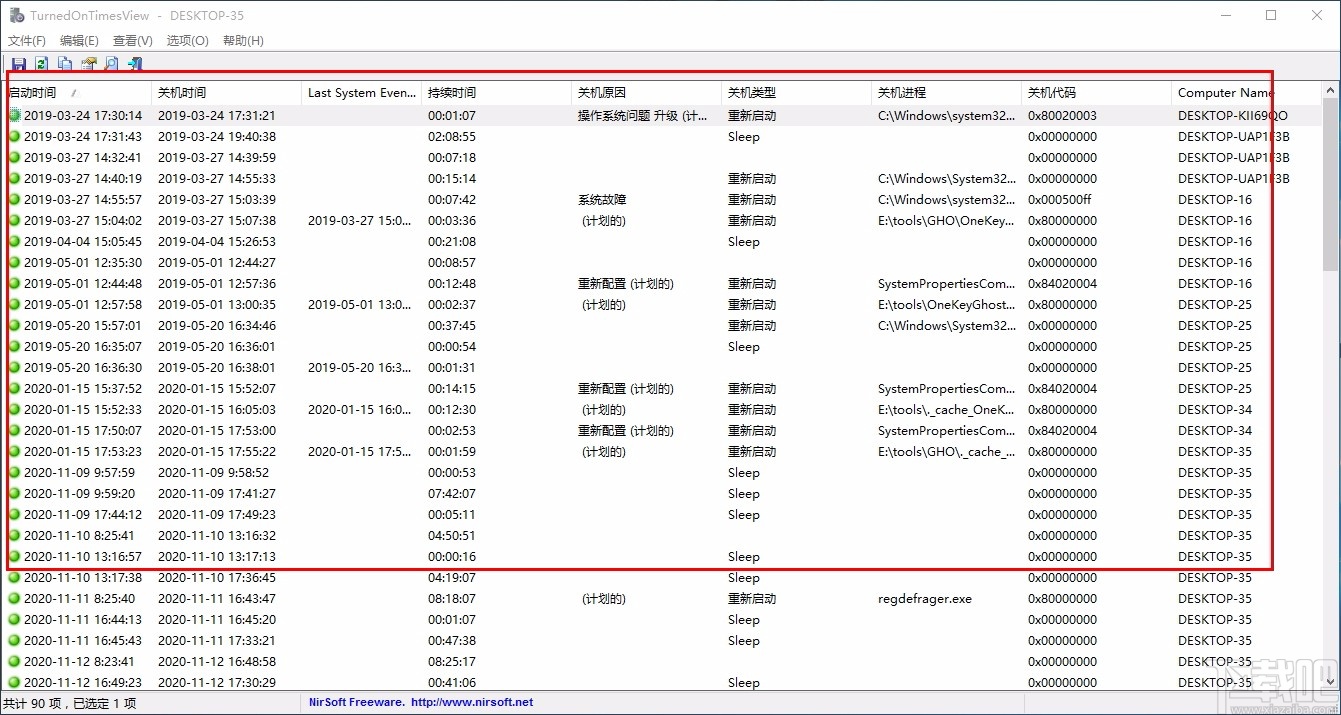Click shutdown reason 操作系统问题 升级
This screenshot has width=1341, height=715.
pos(643,116)
